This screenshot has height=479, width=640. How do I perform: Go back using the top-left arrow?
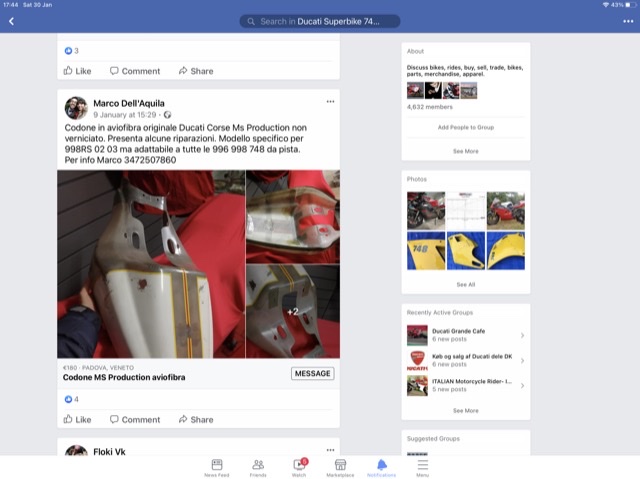point(11,21)
